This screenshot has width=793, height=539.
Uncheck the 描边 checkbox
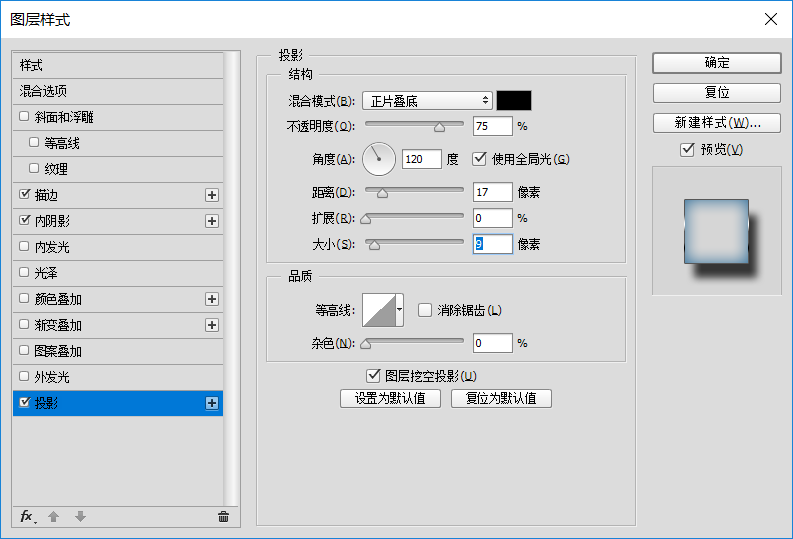point(24,194)
